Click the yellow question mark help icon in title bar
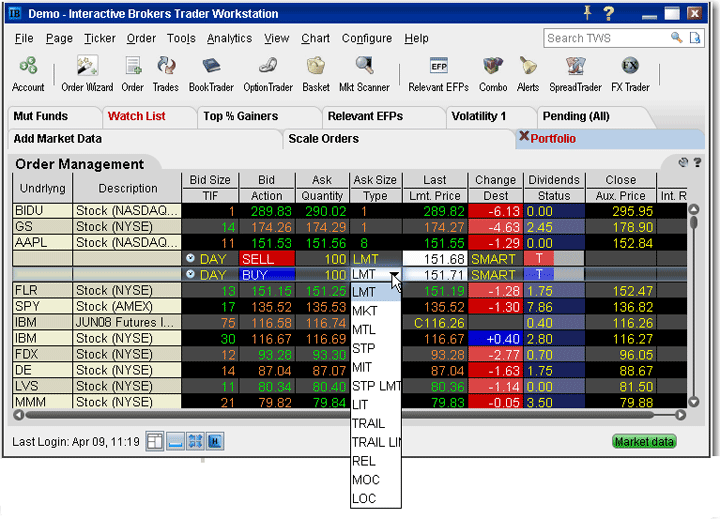 [x=608, y=13]
